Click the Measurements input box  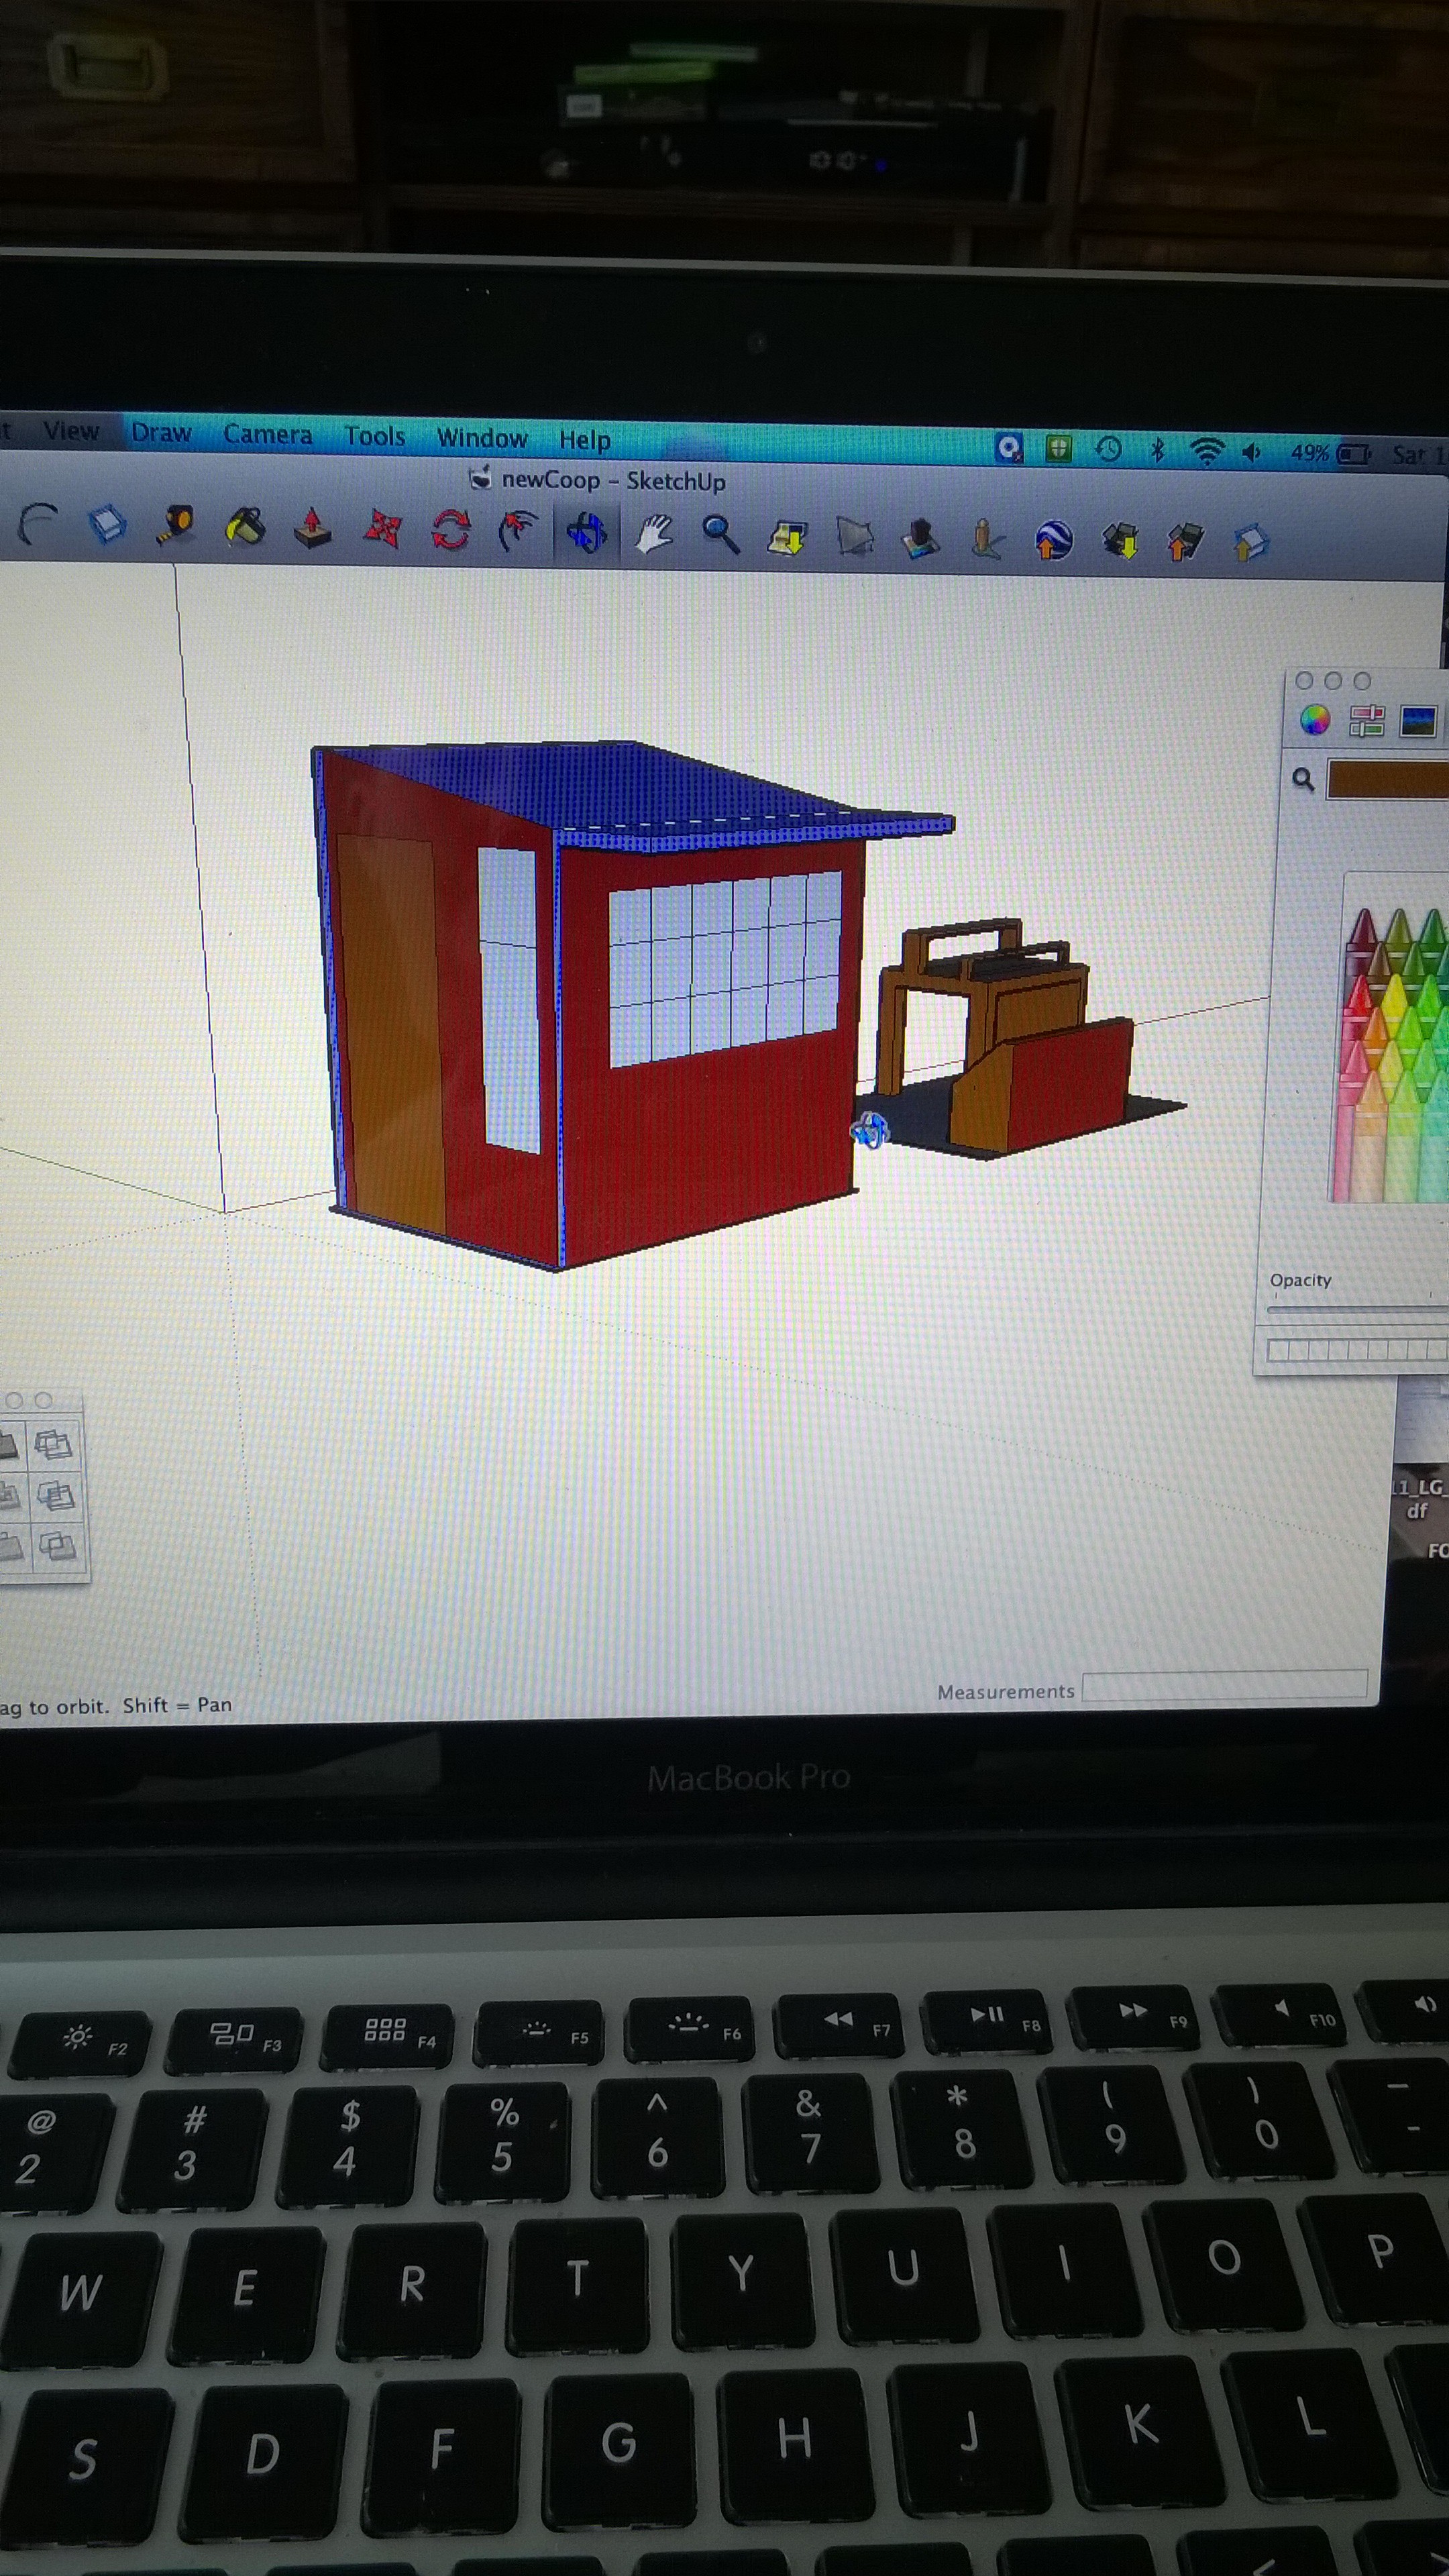tap(1225, 1686)
